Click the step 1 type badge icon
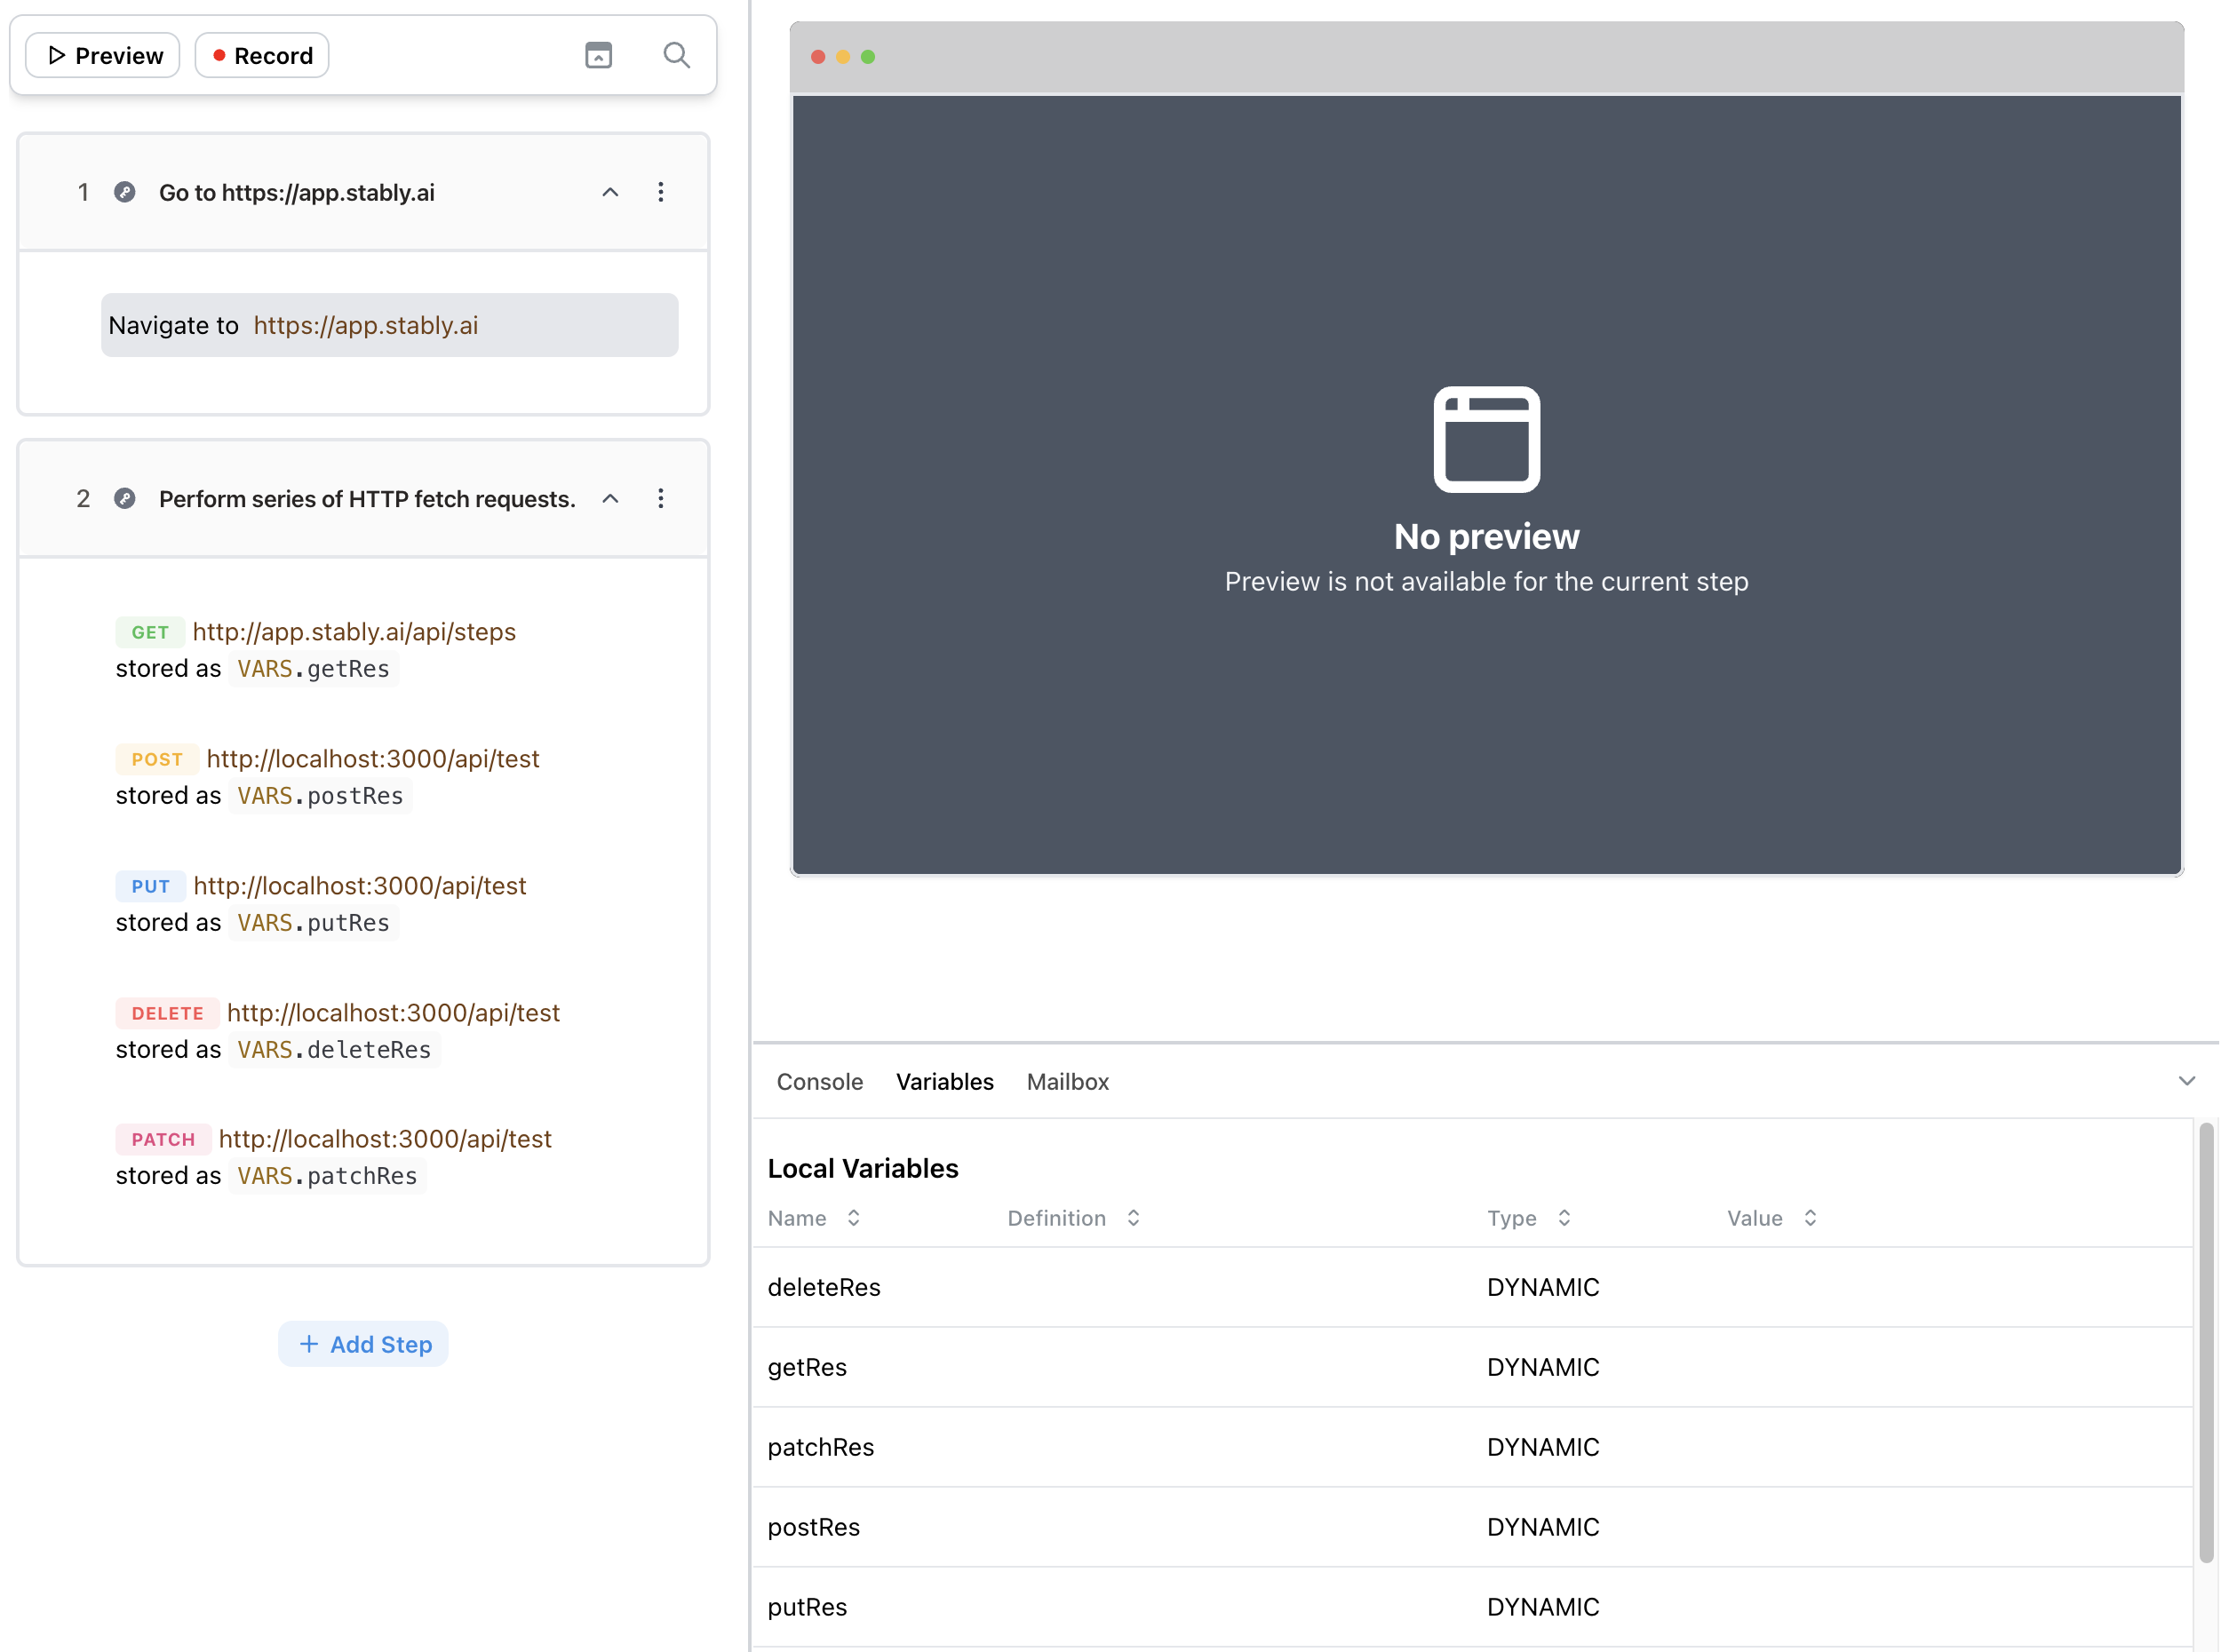Image resolution: width=2221 pixels, height=1652 pixels. 125,192
